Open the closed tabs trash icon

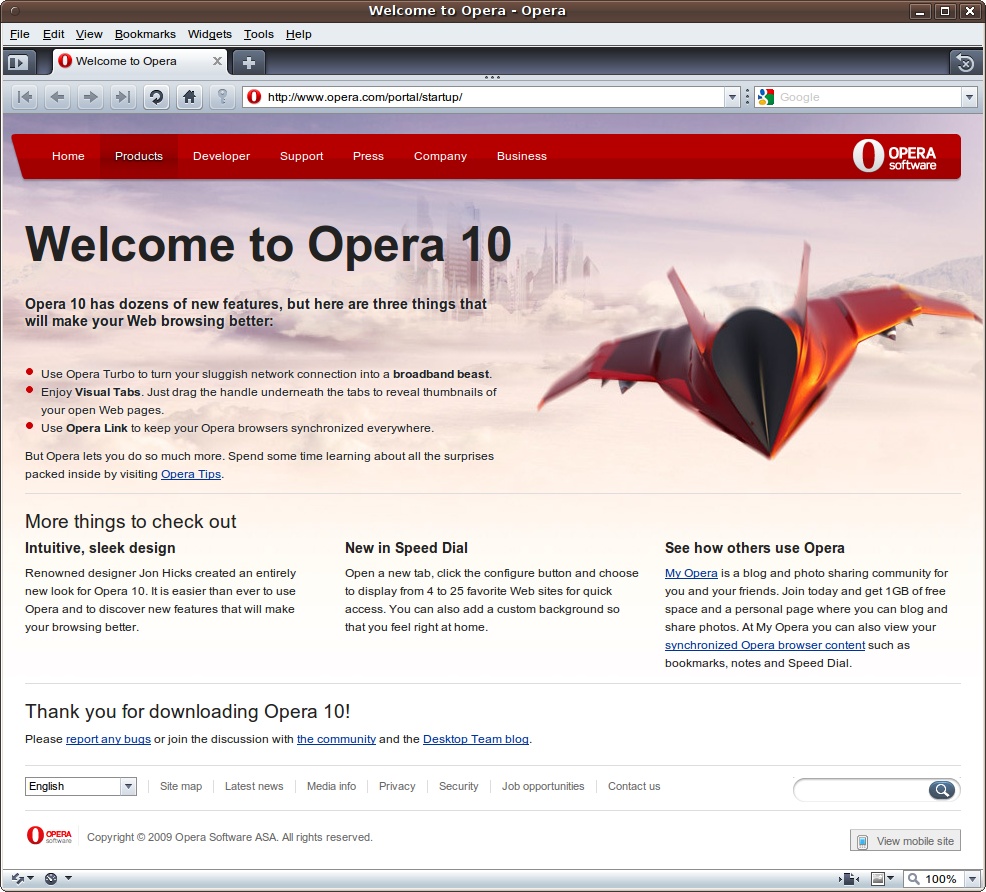pos(963,61)
